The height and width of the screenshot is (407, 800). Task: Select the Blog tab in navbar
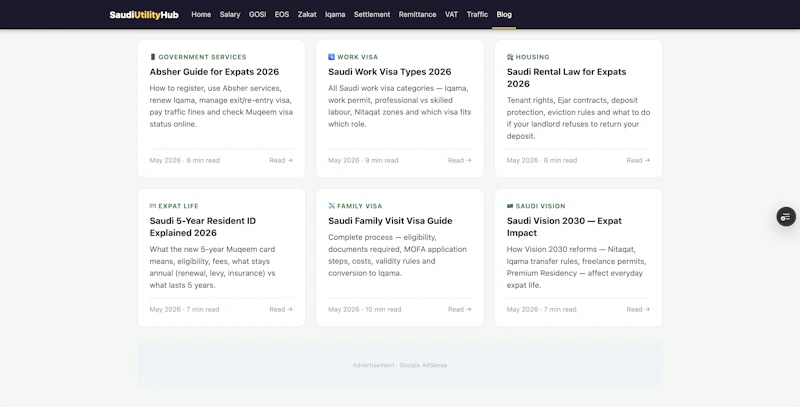pyautogui.click(x=504, y=15)
